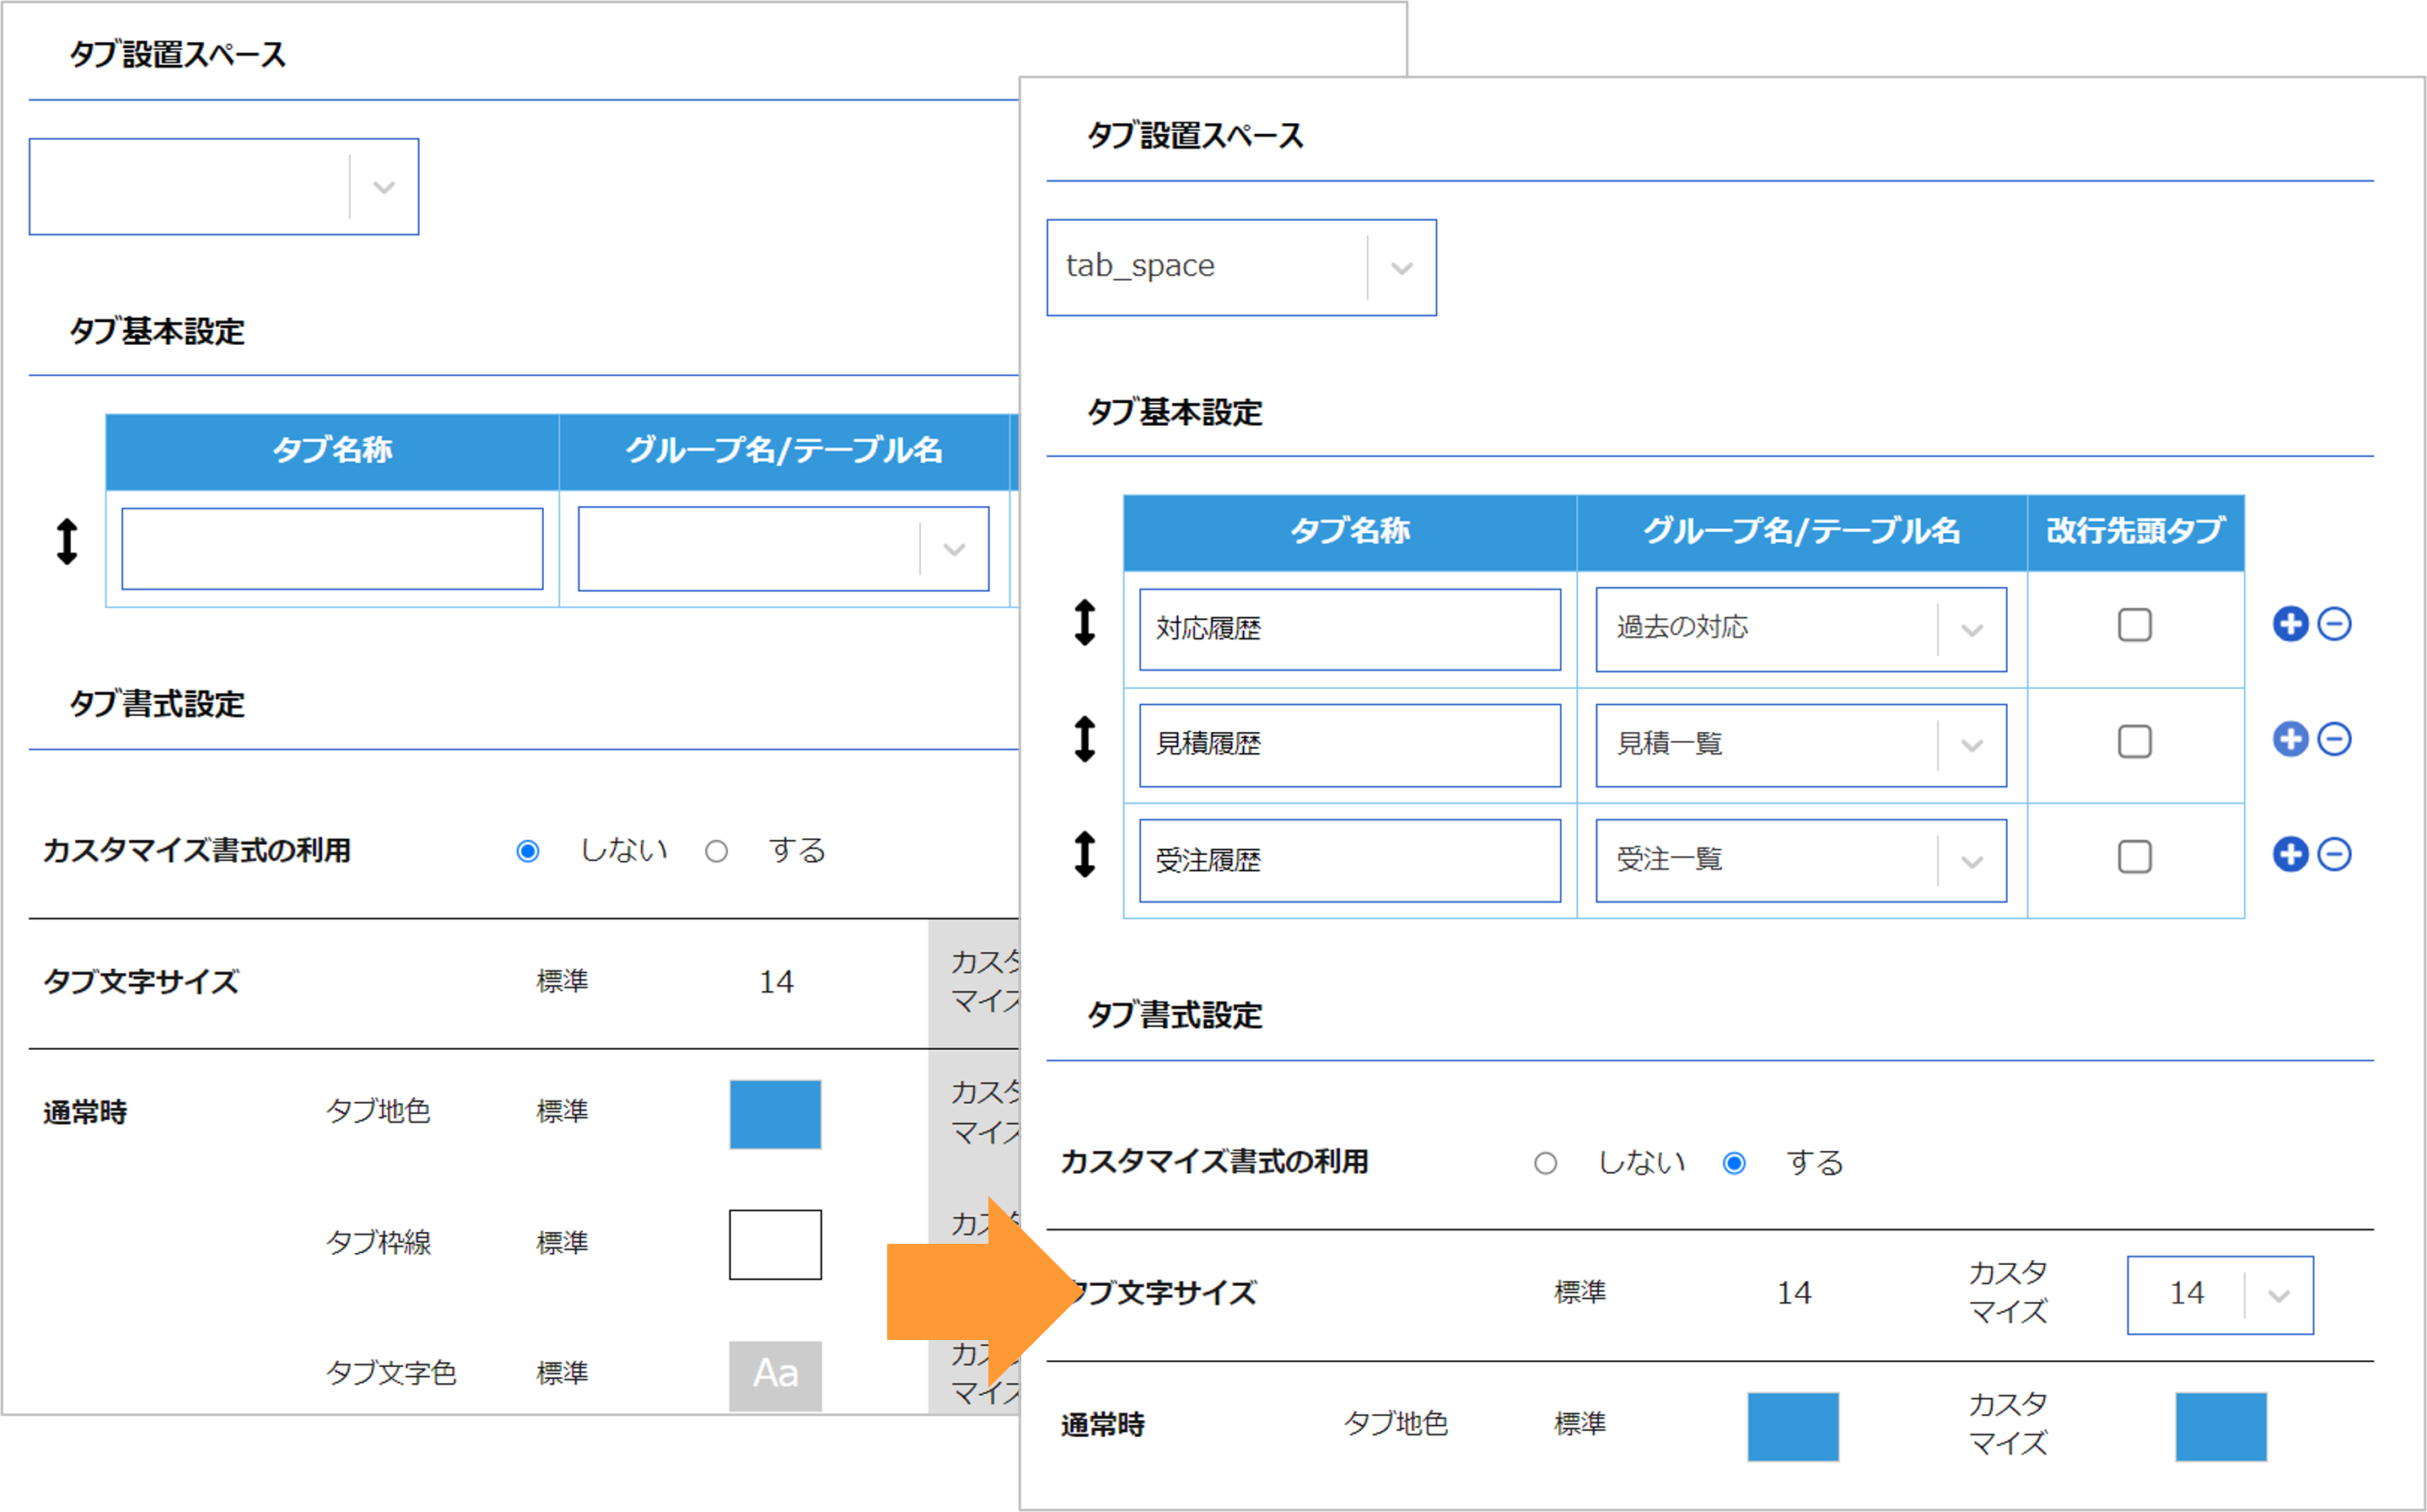Click グループ名/テーブル名 header in right panel
Image resolution: width=2427 pixels, height=1512 pixels.
(1802, 533)
